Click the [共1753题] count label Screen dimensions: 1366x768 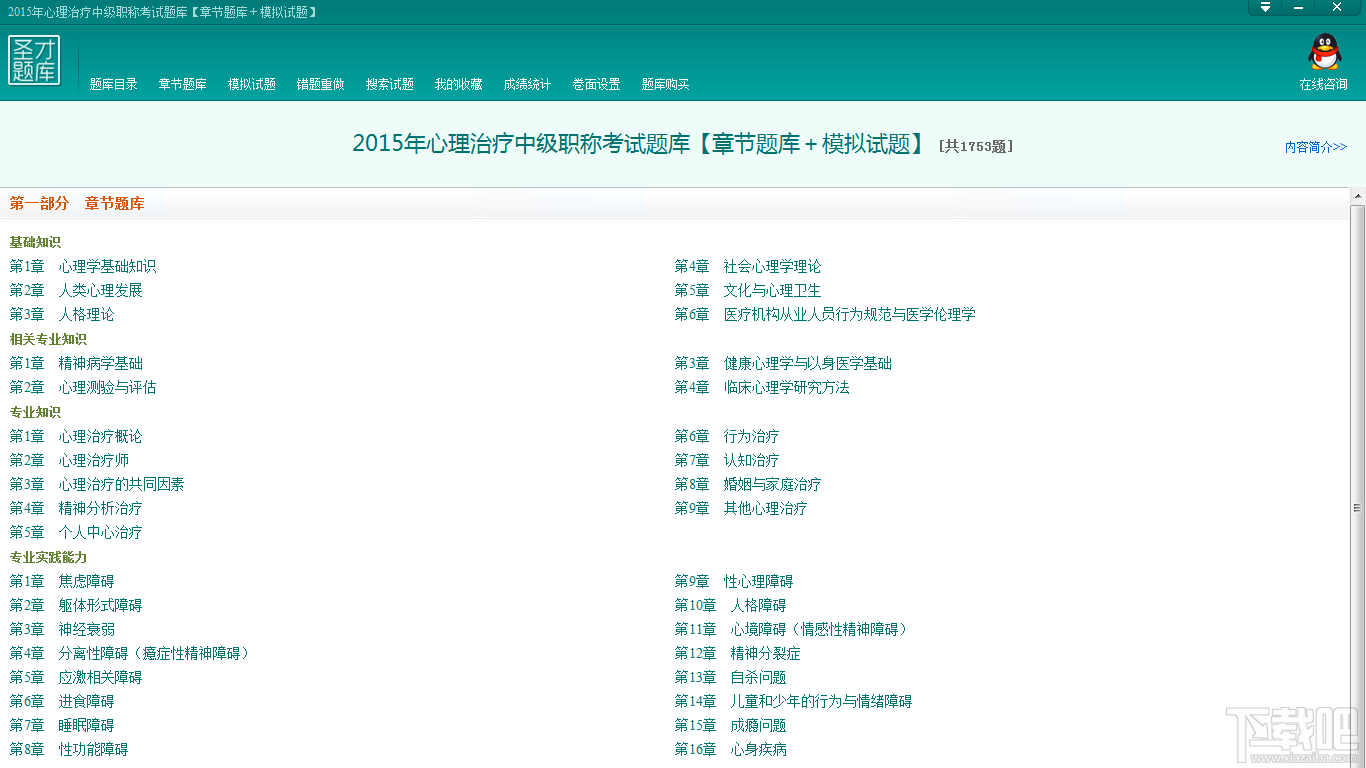coord(976,146)
